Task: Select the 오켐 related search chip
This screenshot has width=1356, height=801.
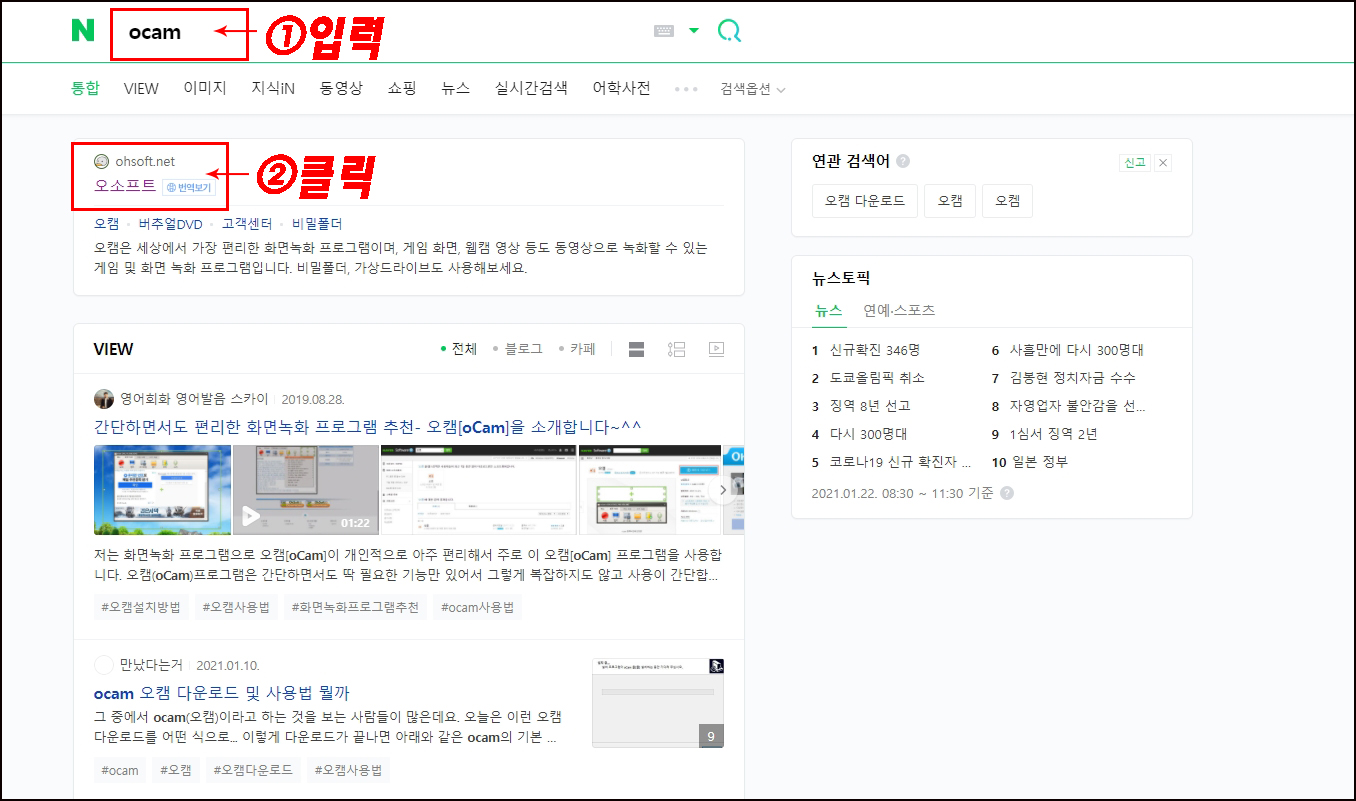Action: [x=1007, y=201]
